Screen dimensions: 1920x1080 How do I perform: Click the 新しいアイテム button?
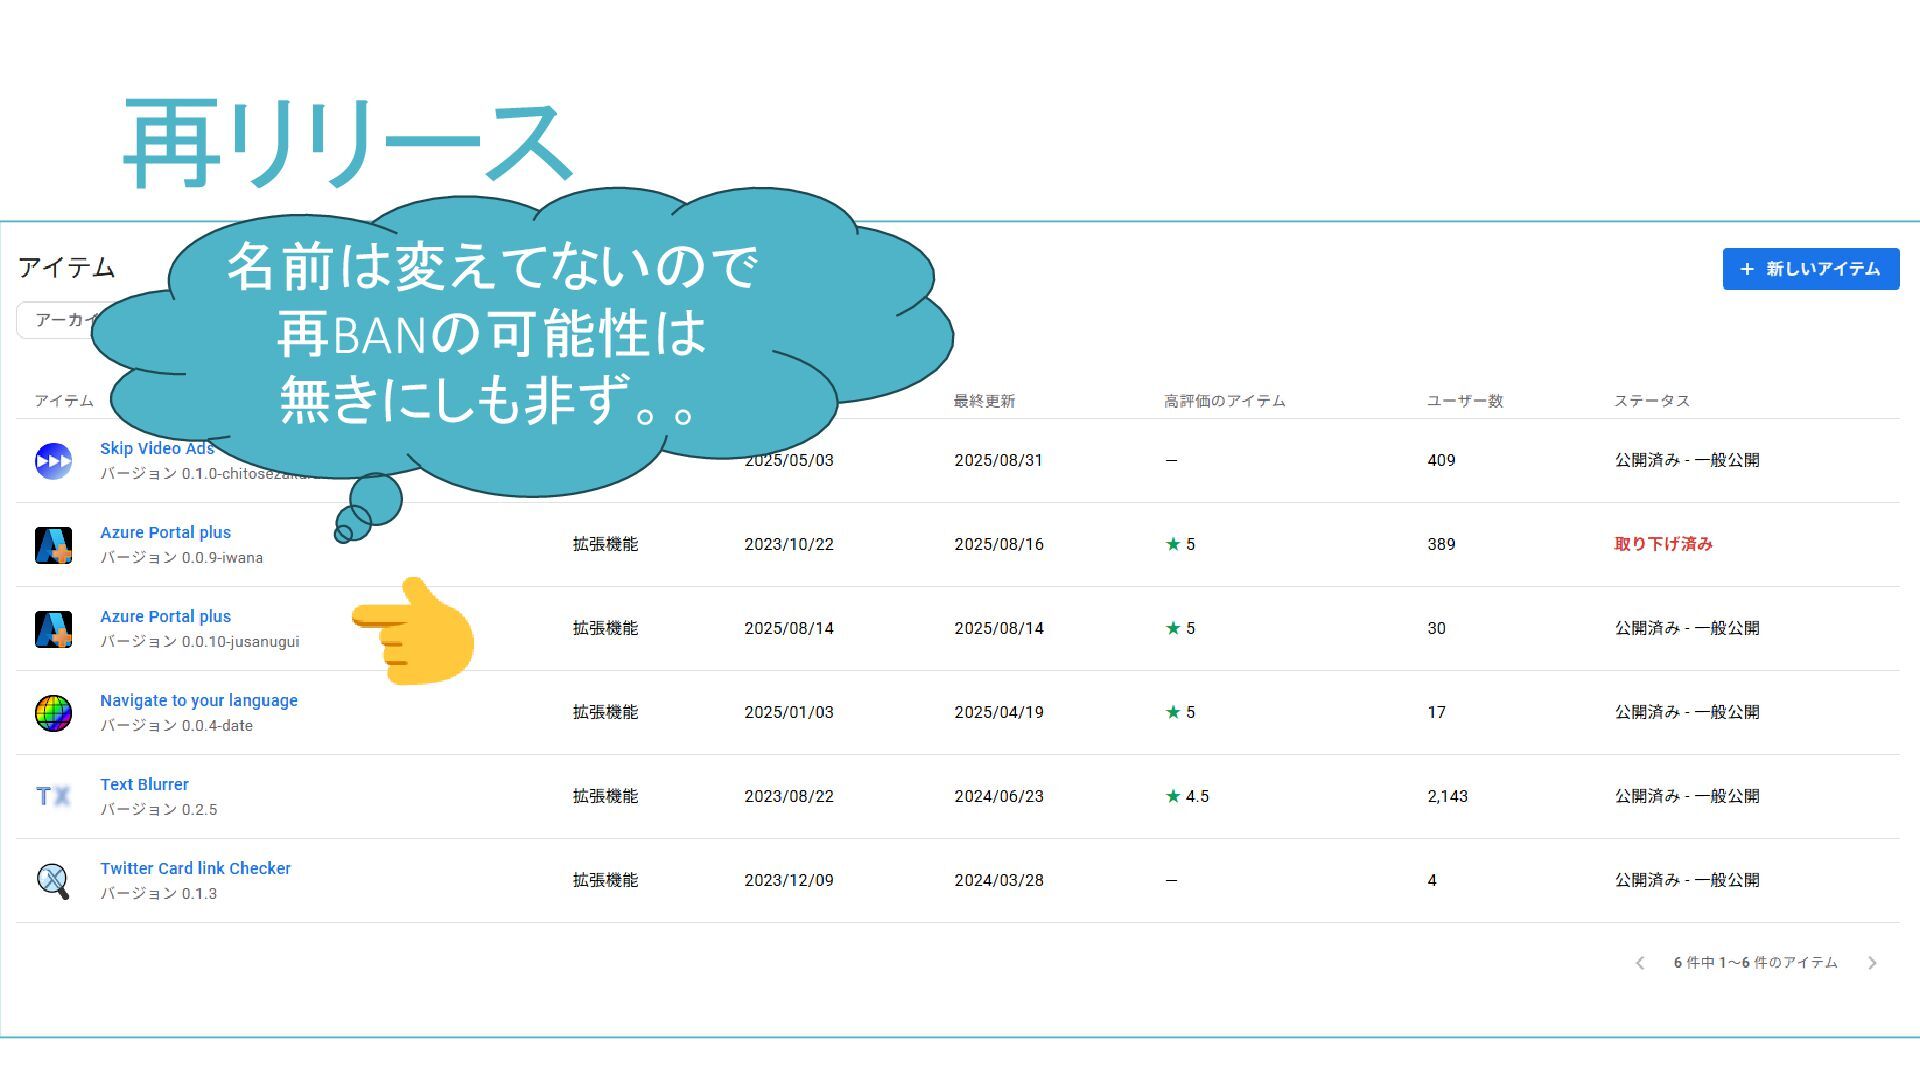tap(1810, 269)
